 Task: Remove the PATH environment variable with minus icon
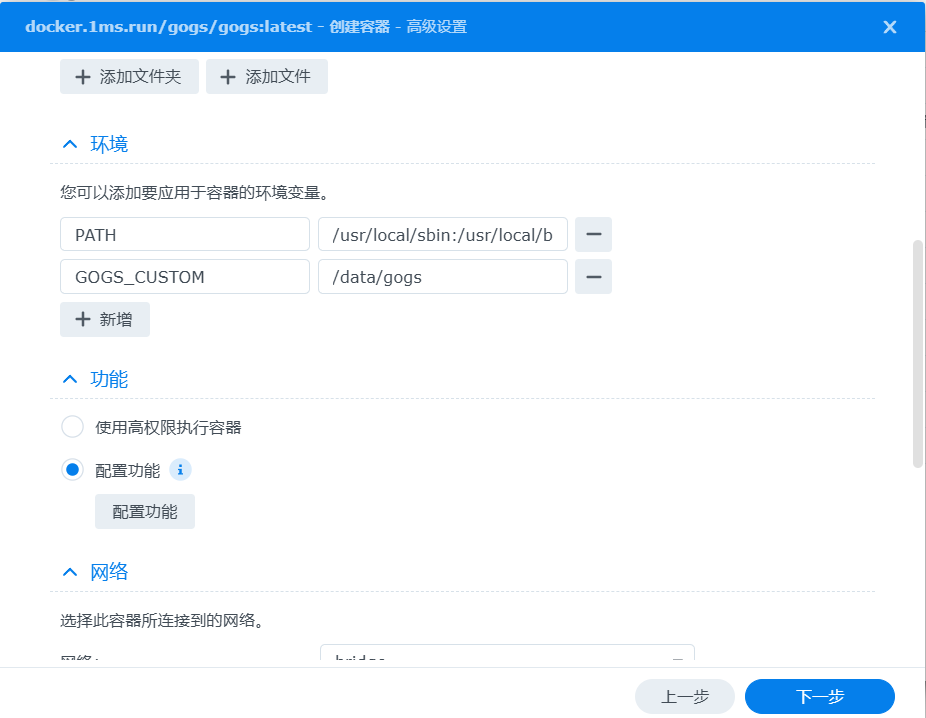593,233
